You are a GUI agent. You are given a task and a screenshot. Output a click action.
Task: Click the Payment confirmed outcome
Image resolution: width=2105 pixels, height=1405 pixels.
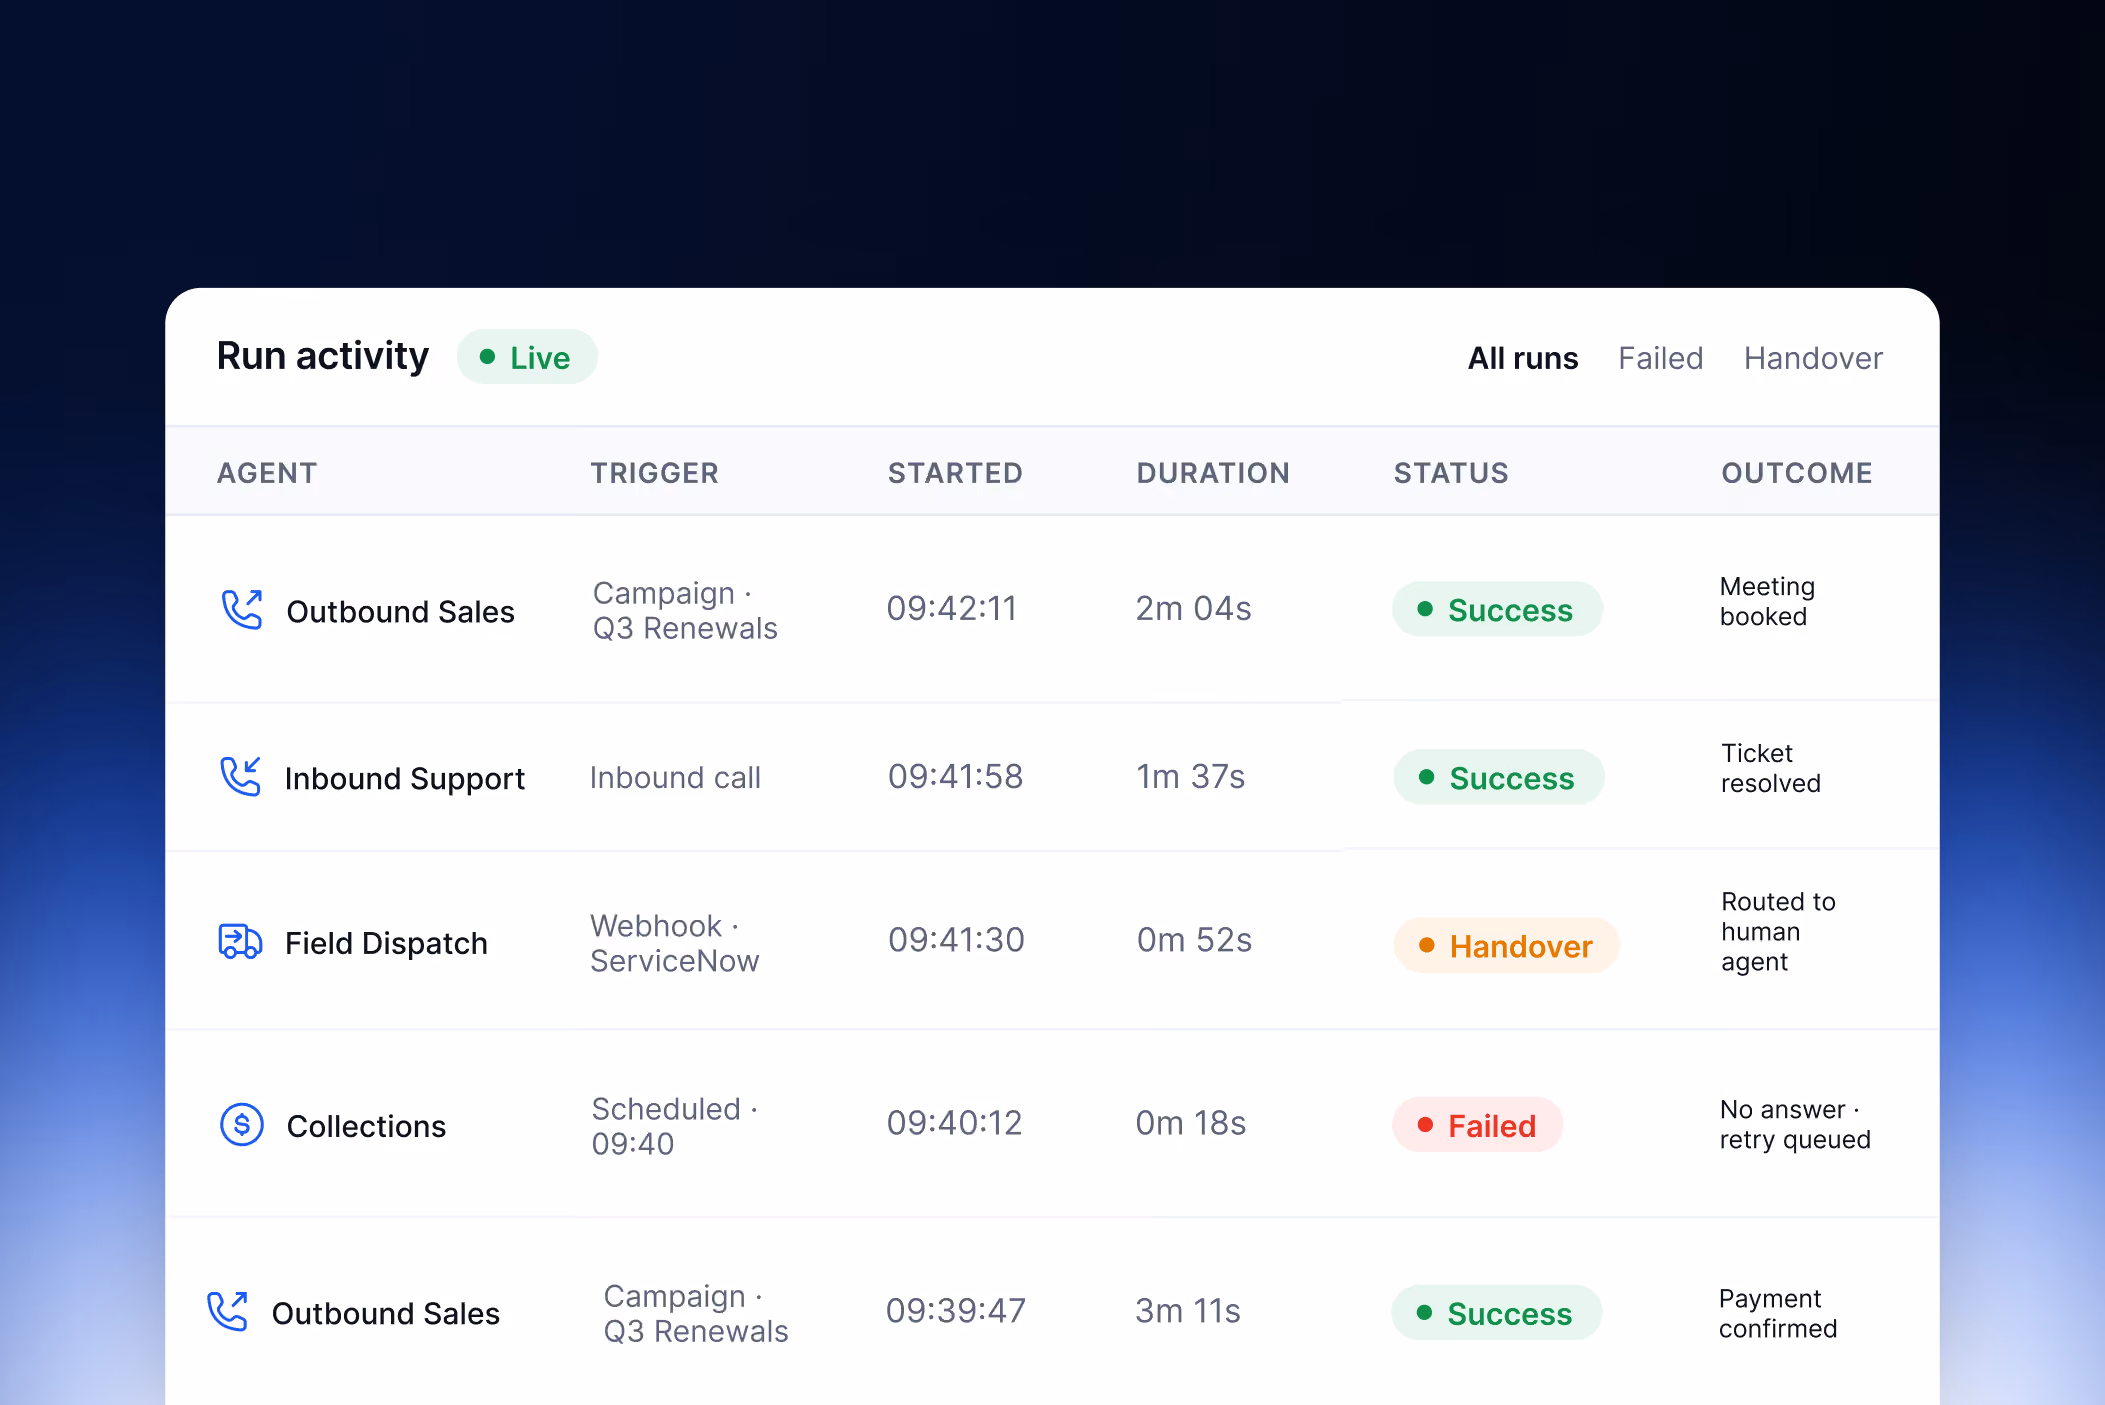point(1778,1313)
